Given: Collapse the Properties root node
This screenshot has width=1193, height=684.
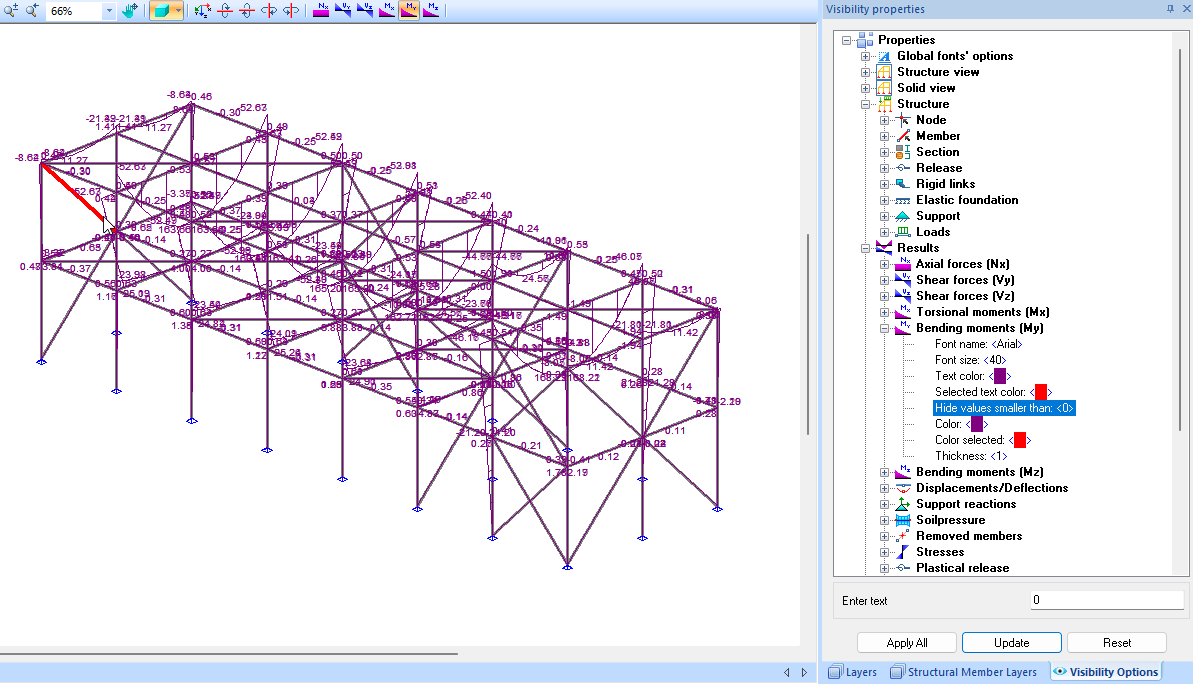Looking at the screenshot, I should point(846,40).
